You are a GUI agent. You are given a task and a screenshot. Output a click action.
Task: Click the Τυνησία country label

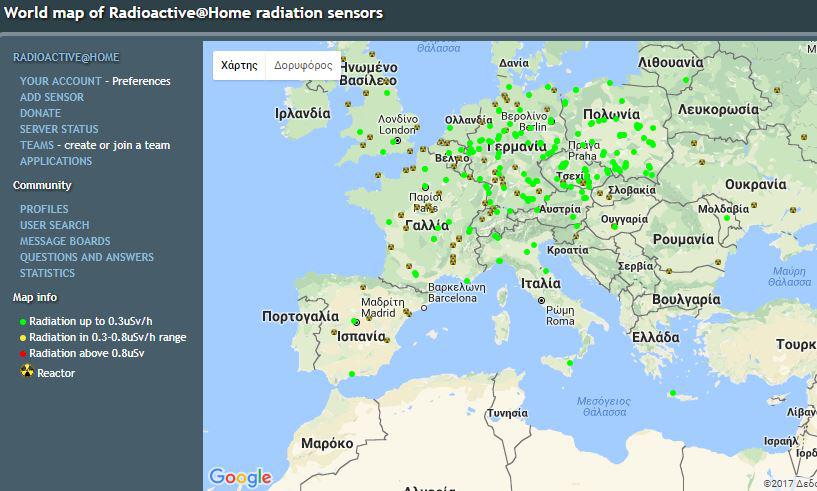point(507,413)
